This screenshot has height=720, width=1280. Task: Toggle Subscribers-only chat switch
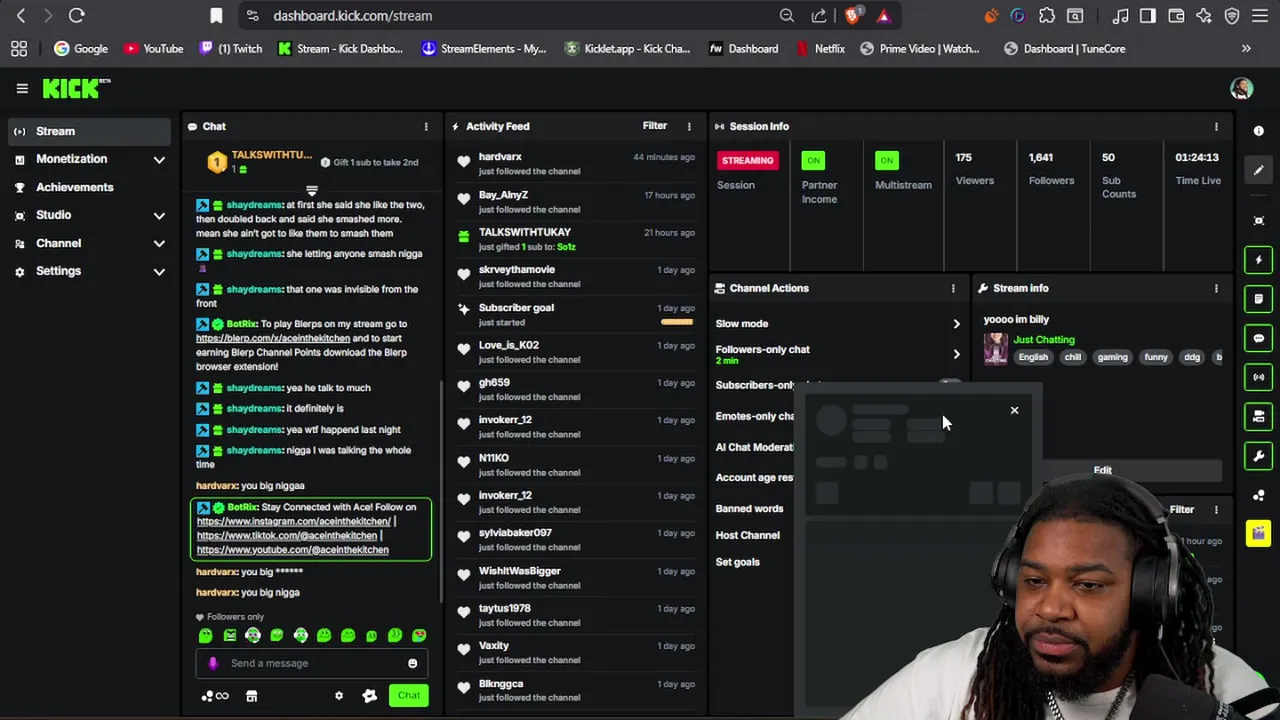pos(949,384)
